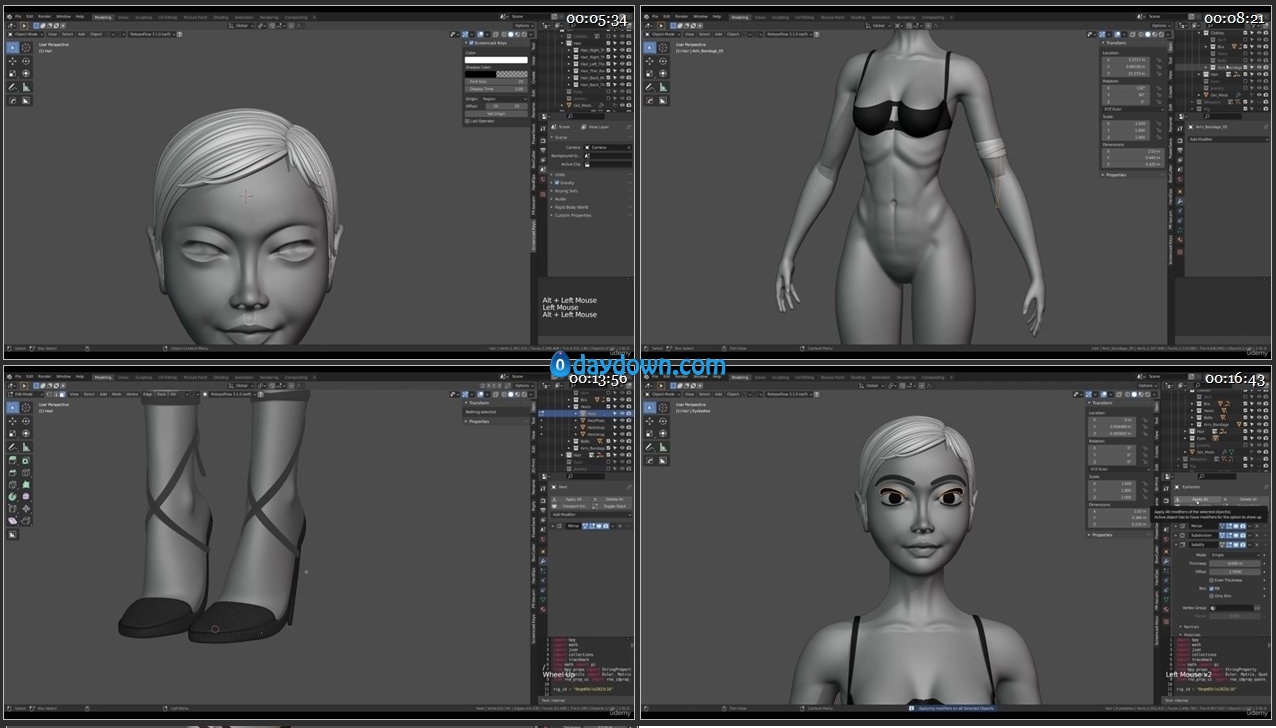Open Modifier Properties wrench tab in heels screenshot
The width and height of the screenshot is (1276, 728).
pos(543,561)
